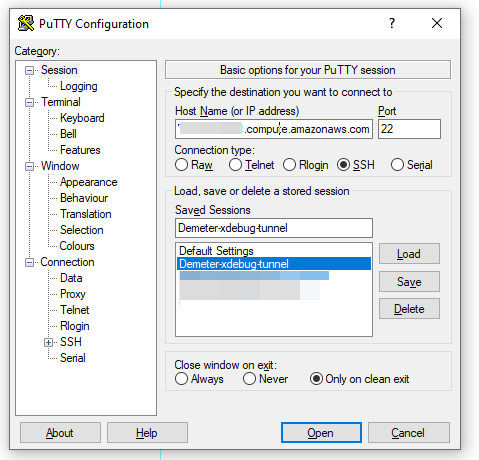Open the Logging category
This screenshot has height=460, width=479.
coord(79,86)
